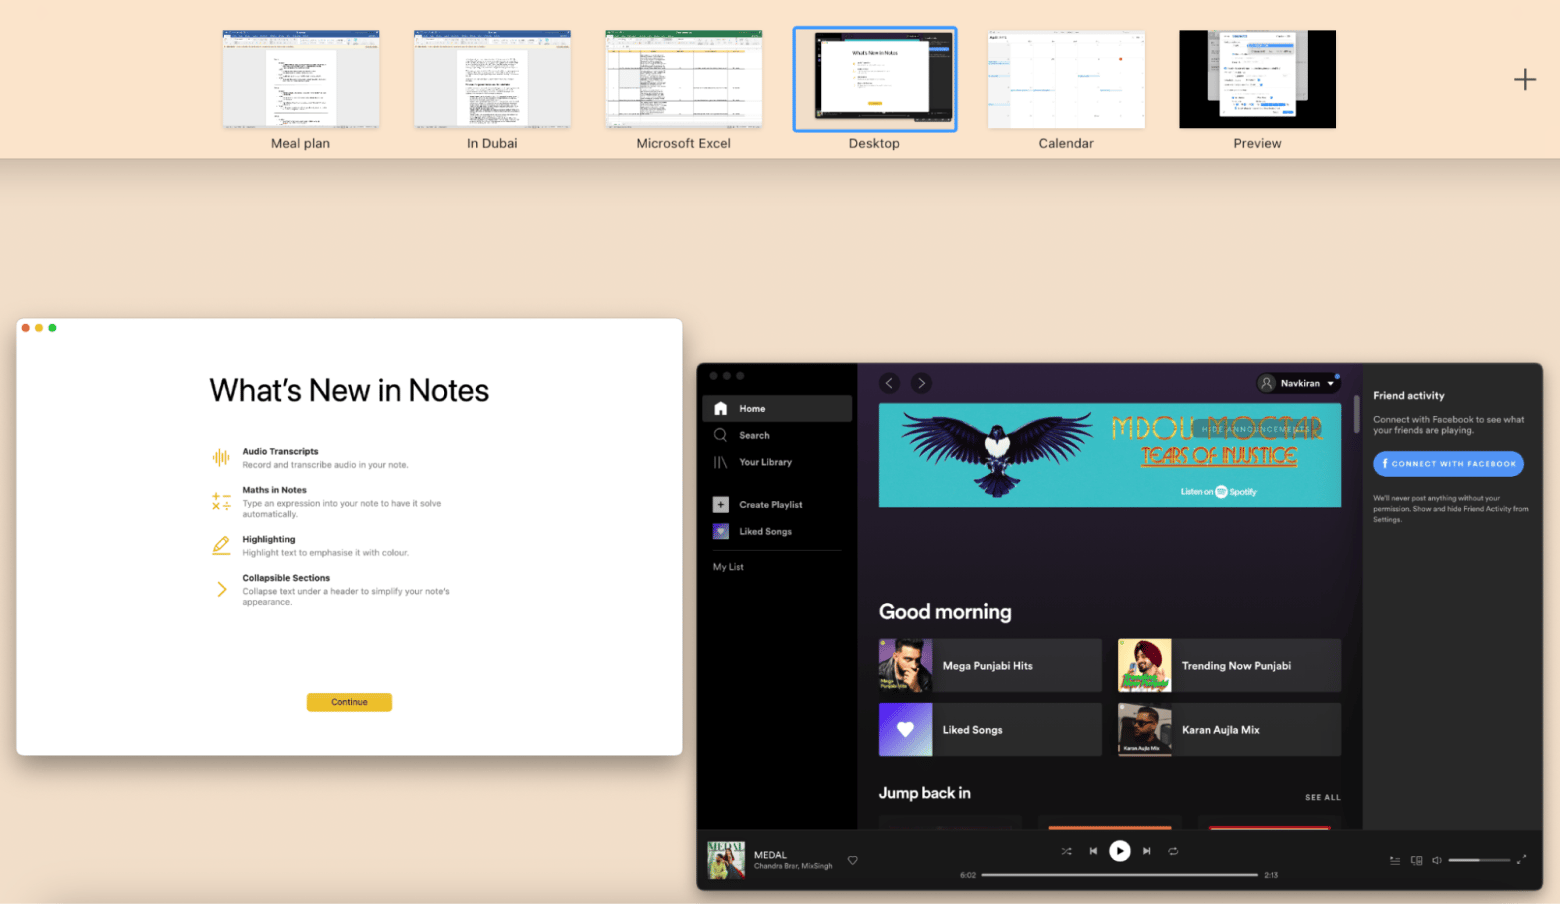Enter Spotify full screen mode

(x=1521, y=860)
